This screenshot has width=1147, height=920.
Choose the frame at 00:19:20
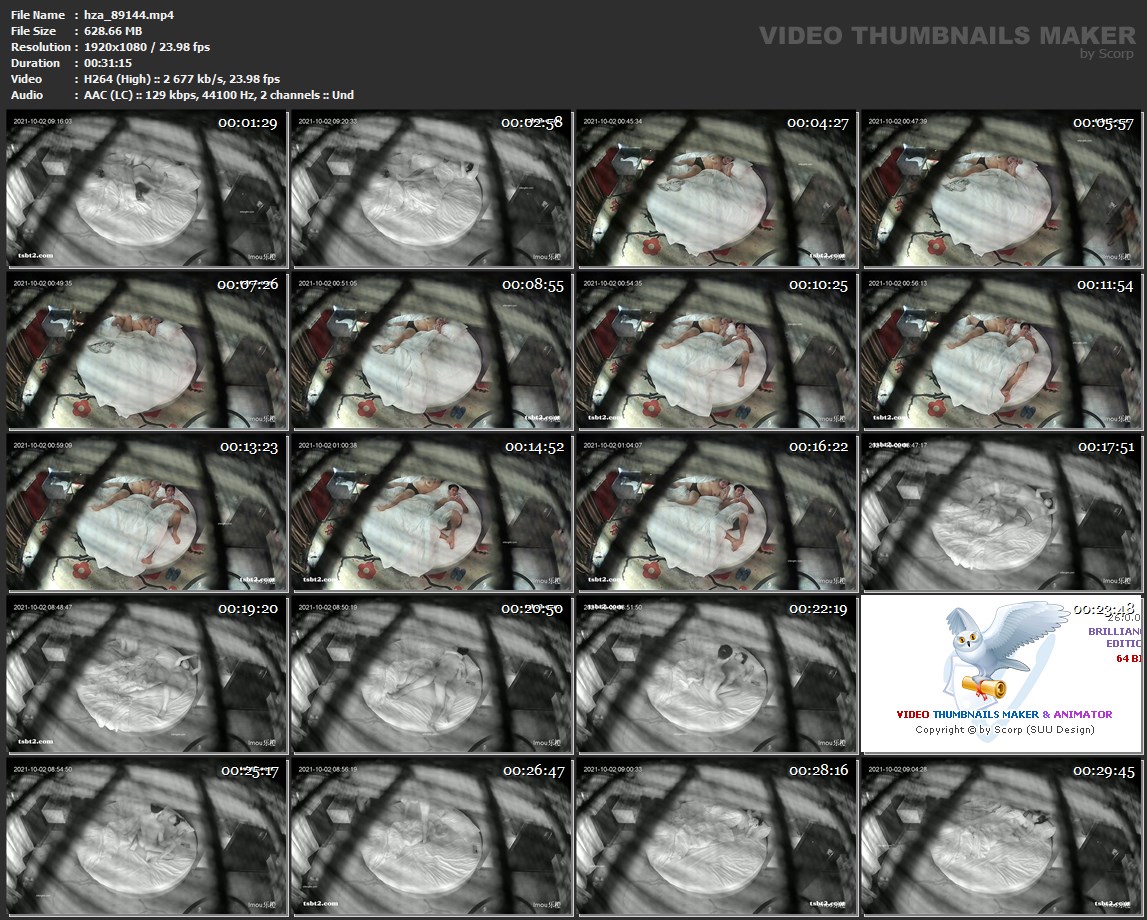tap(147, 674)
